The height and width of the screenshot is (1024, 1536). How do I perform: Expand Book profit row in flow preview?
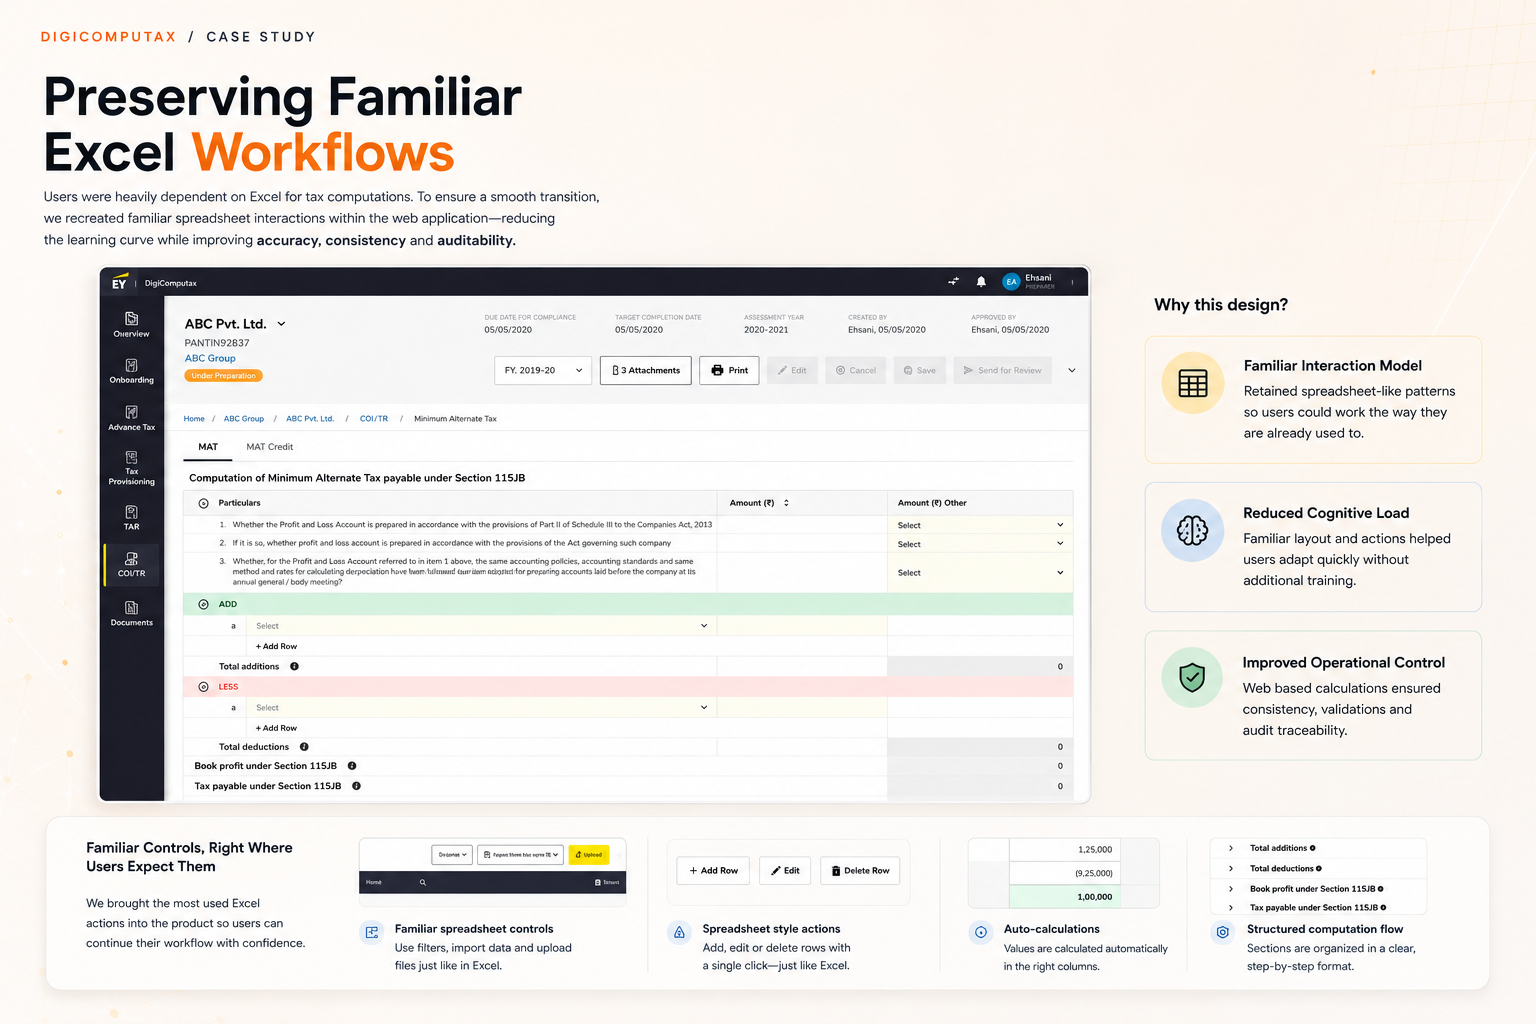click(x=1231, y=889)
